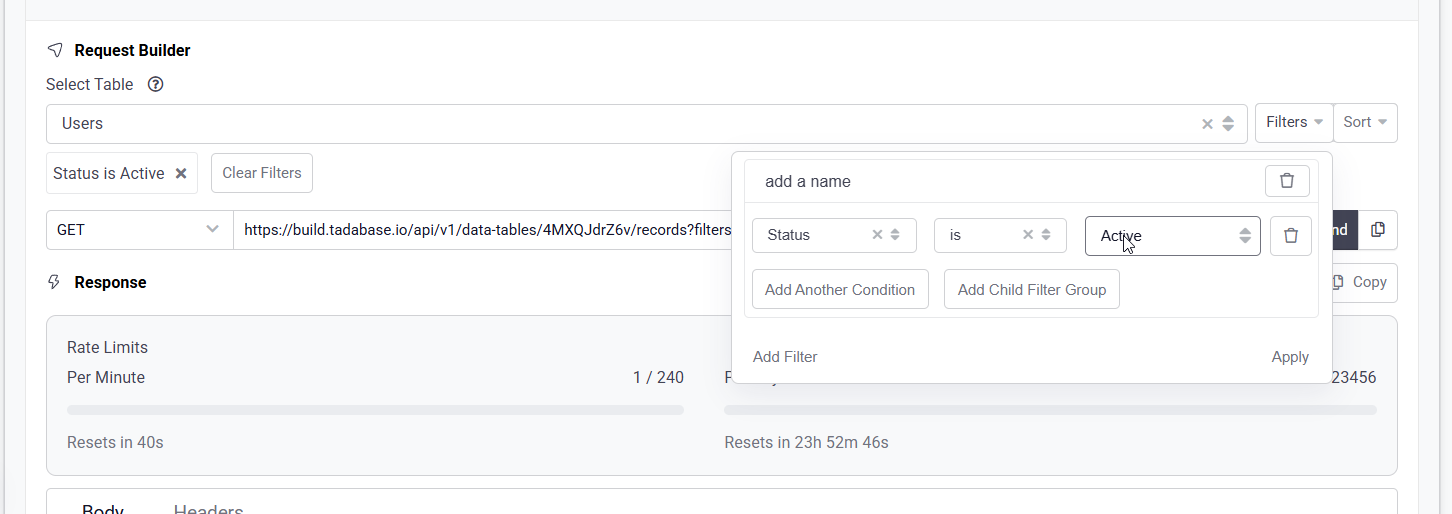Switch to the Headers tab
The image size is (1452, 514).
pos(208,509)
